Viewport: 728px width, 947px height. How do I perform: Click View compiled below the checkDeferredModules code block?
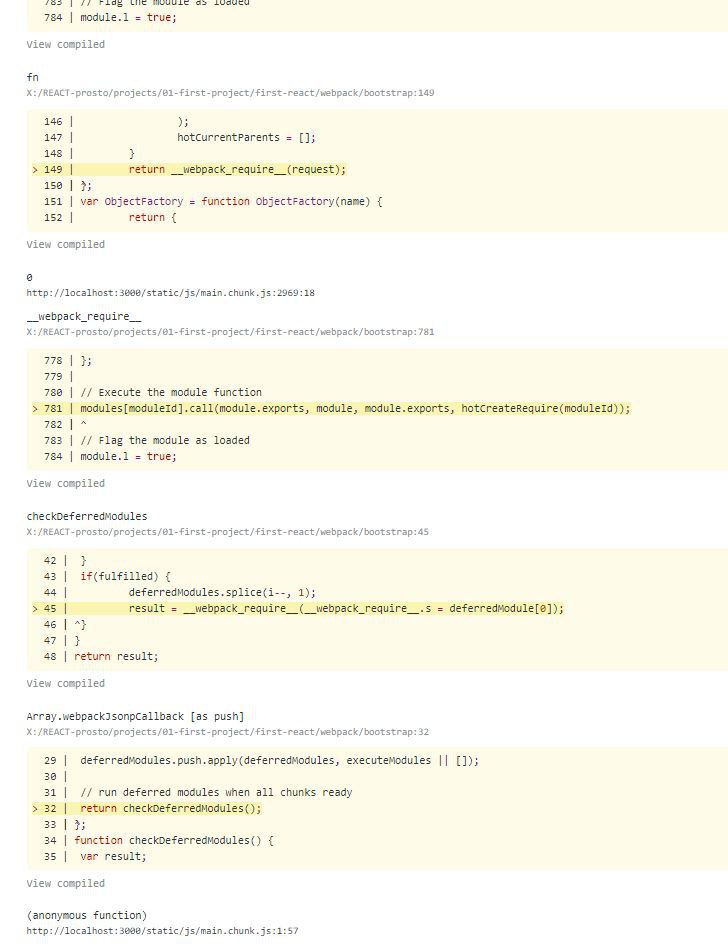65,683
